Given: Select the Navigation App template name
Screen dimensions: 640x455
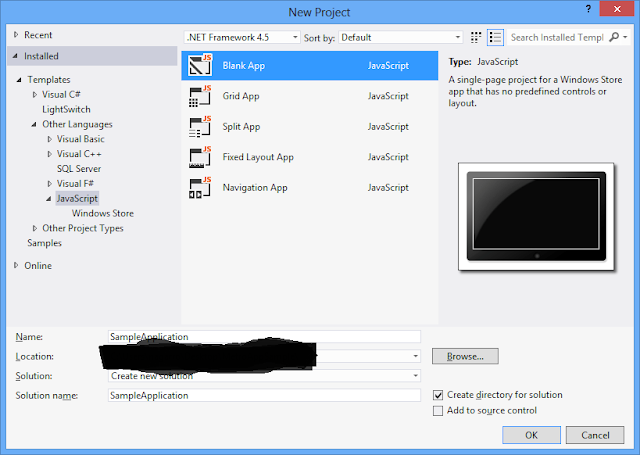Looking at the screenshot, I should pyautogui.click(x=255, y=188).
